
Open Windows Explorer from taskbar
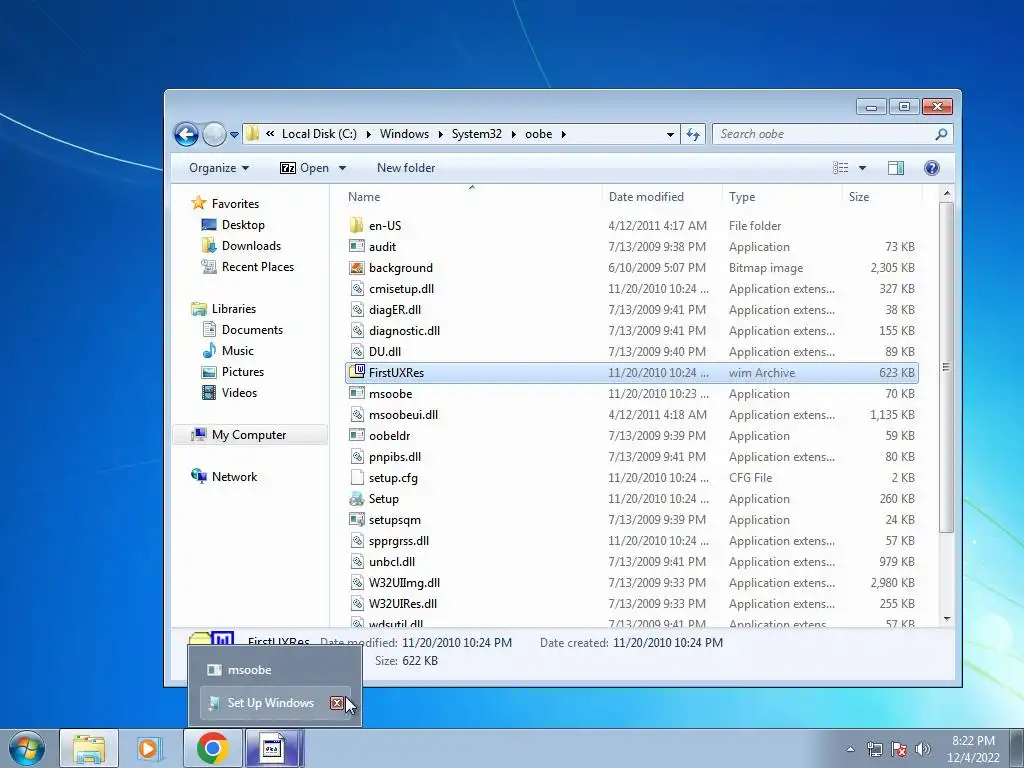click(x=89, y=748)
